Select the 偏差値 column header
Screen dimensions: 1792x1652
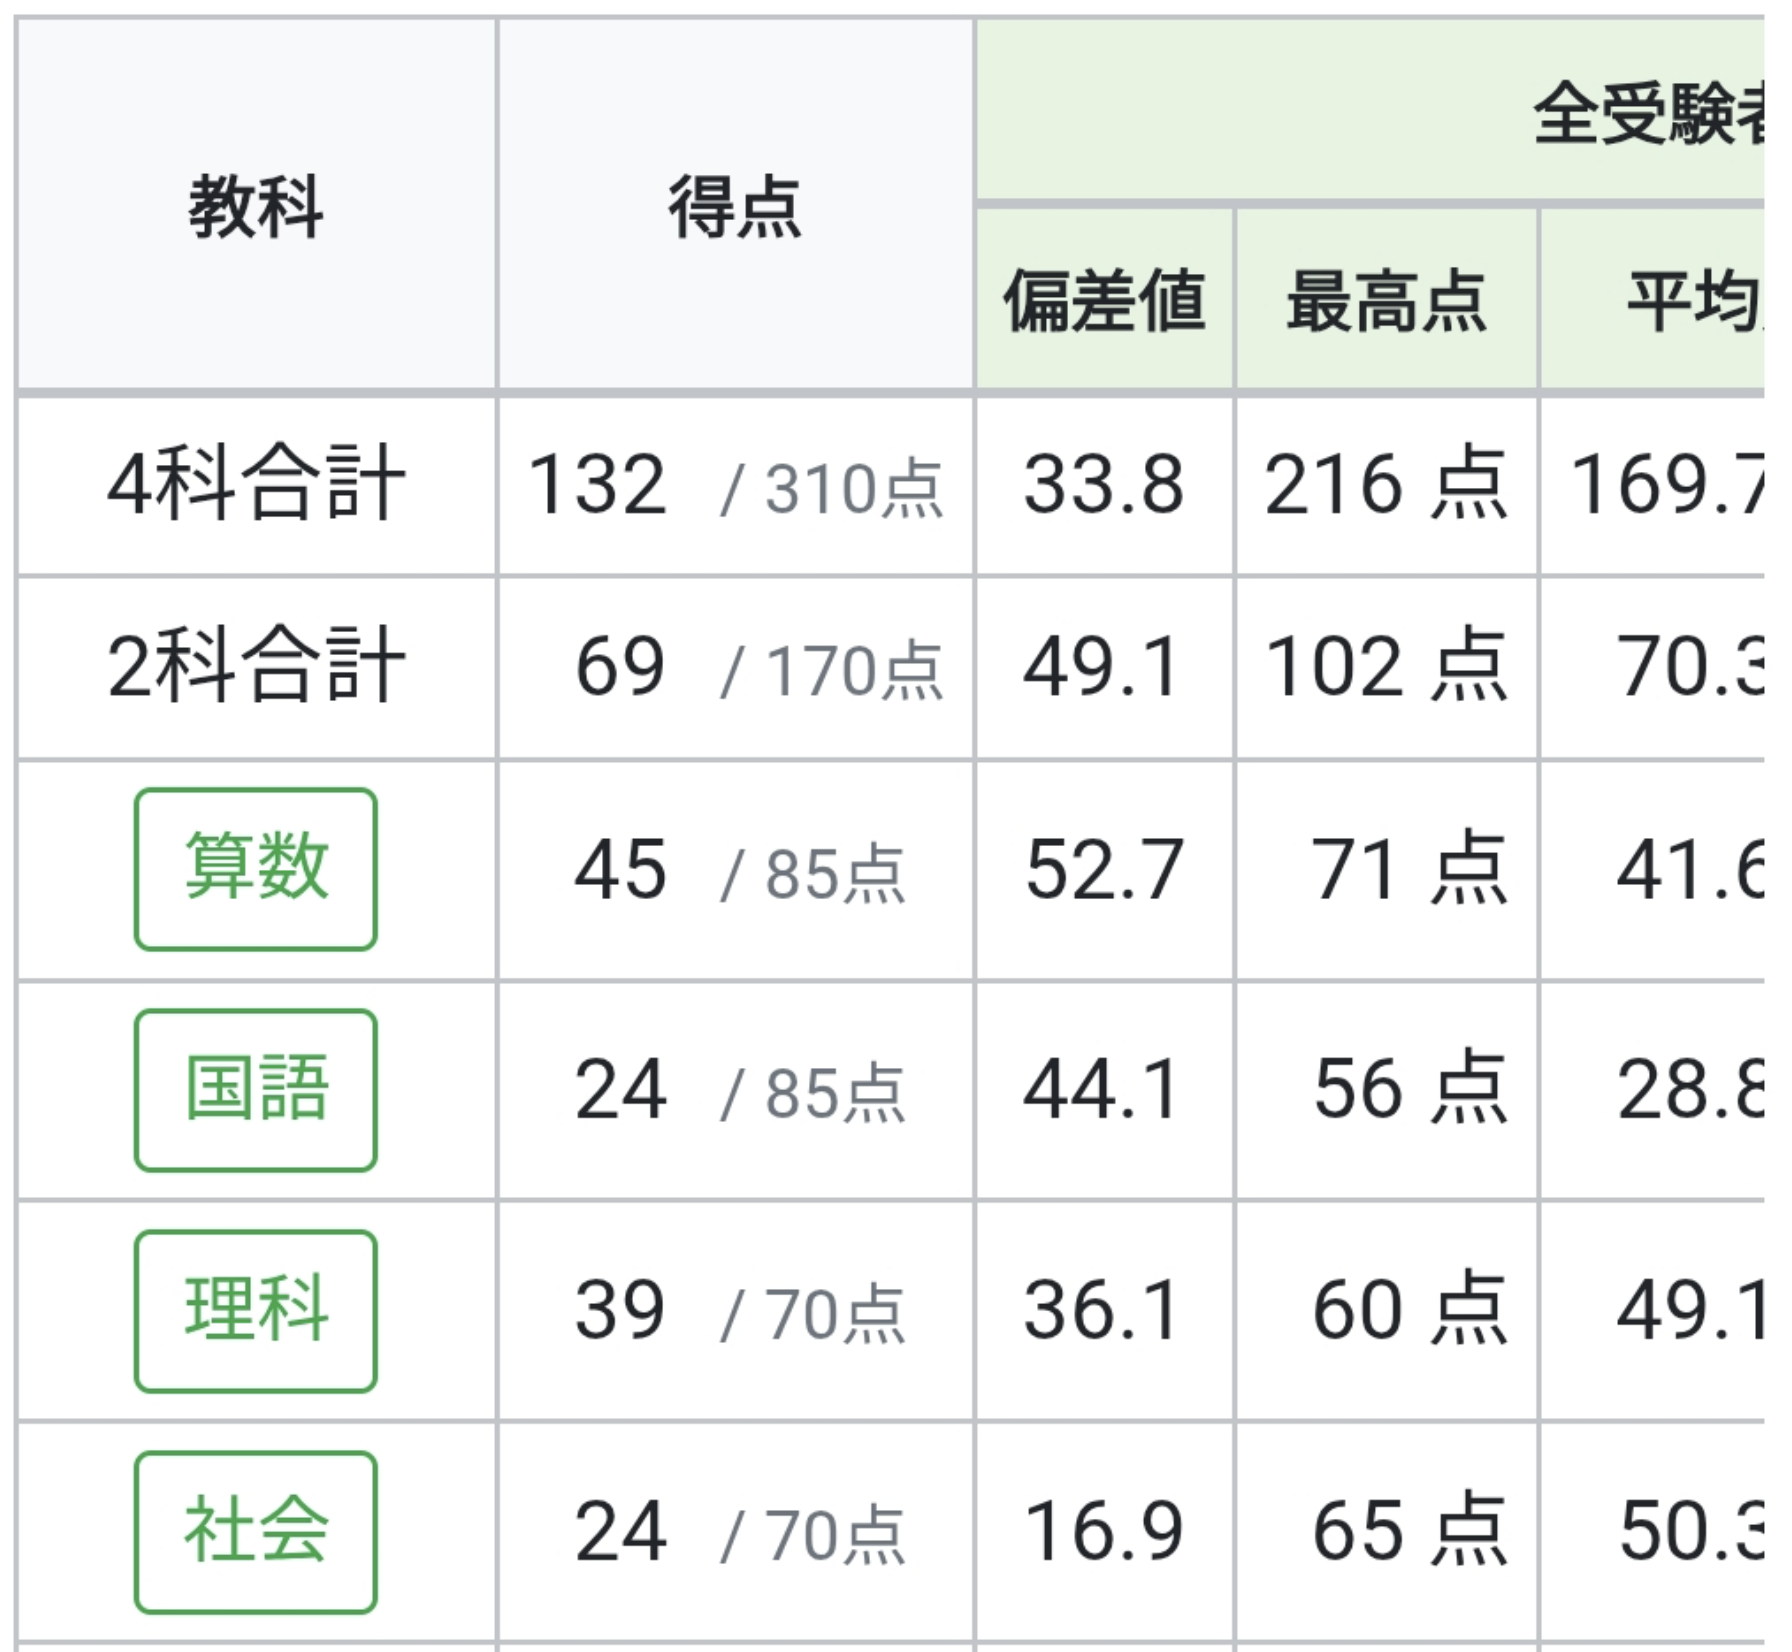tap(1104, 300)
